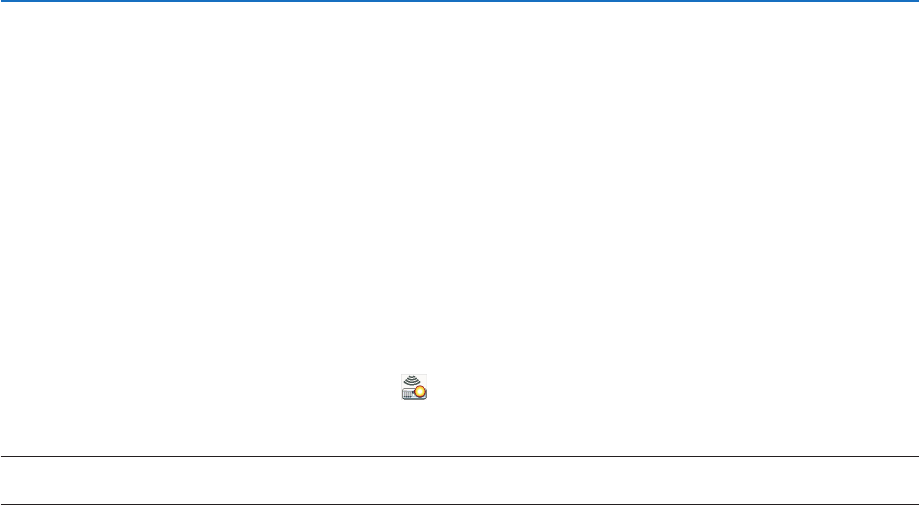The height and width of the screenshot is (505, 919).
Task: Click the projector icon's light background square
Action: (414, 387)
